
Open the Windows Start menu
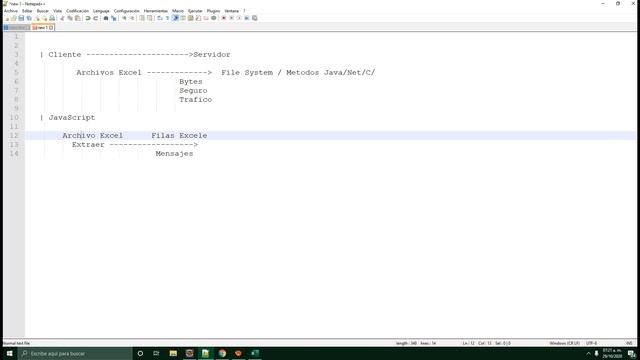coord(9,353)
